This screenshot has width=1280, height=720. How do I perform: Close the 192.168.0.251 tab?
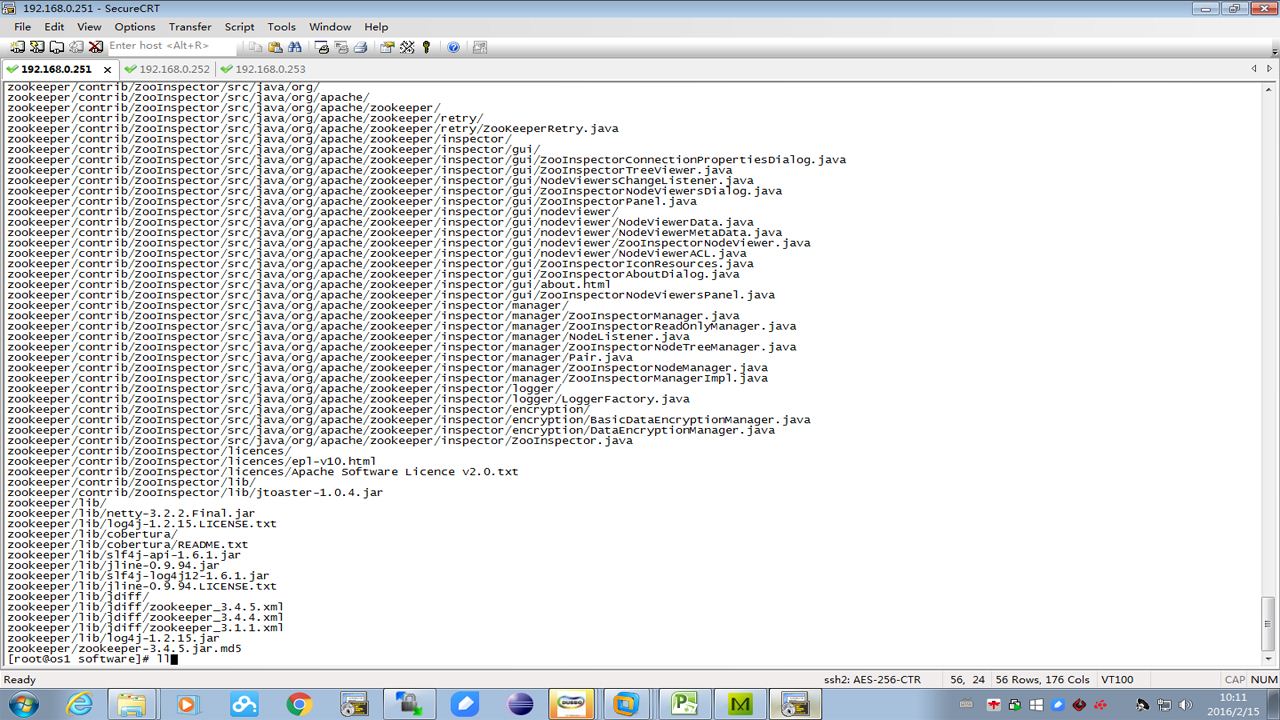click(x=107, y=70)
